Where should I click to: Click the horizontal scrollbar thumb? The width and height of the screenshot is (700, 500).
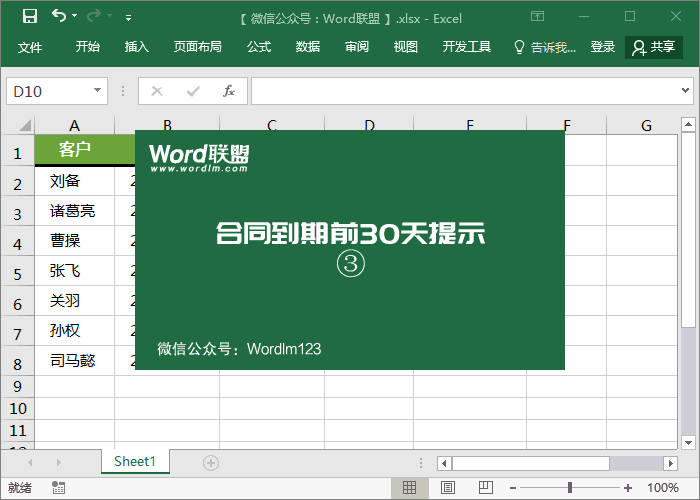tap(531, 463)
